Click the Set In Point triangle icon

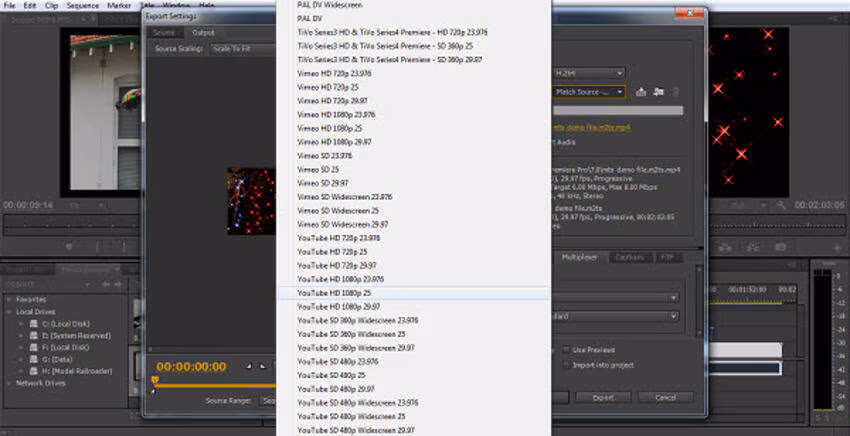pyautogui.click(x=249, y=367)
